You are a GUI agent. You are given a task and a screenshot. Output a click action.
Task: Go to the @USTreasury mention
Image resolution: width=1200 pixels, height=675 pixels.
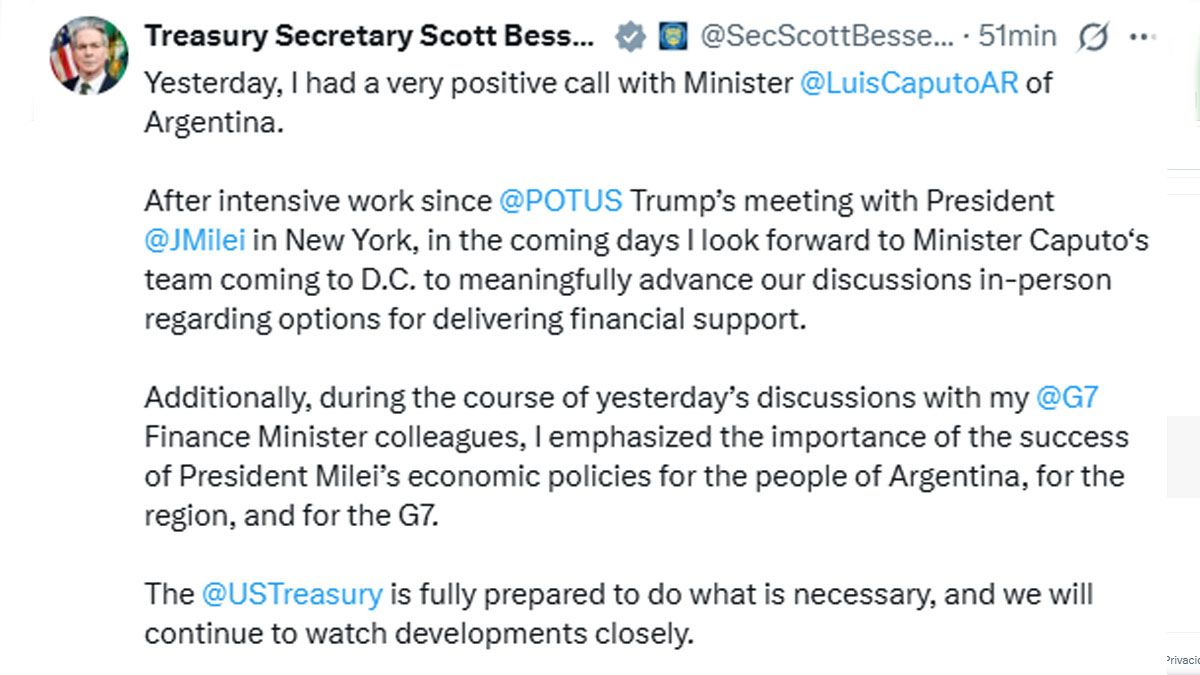click(292, 594)
